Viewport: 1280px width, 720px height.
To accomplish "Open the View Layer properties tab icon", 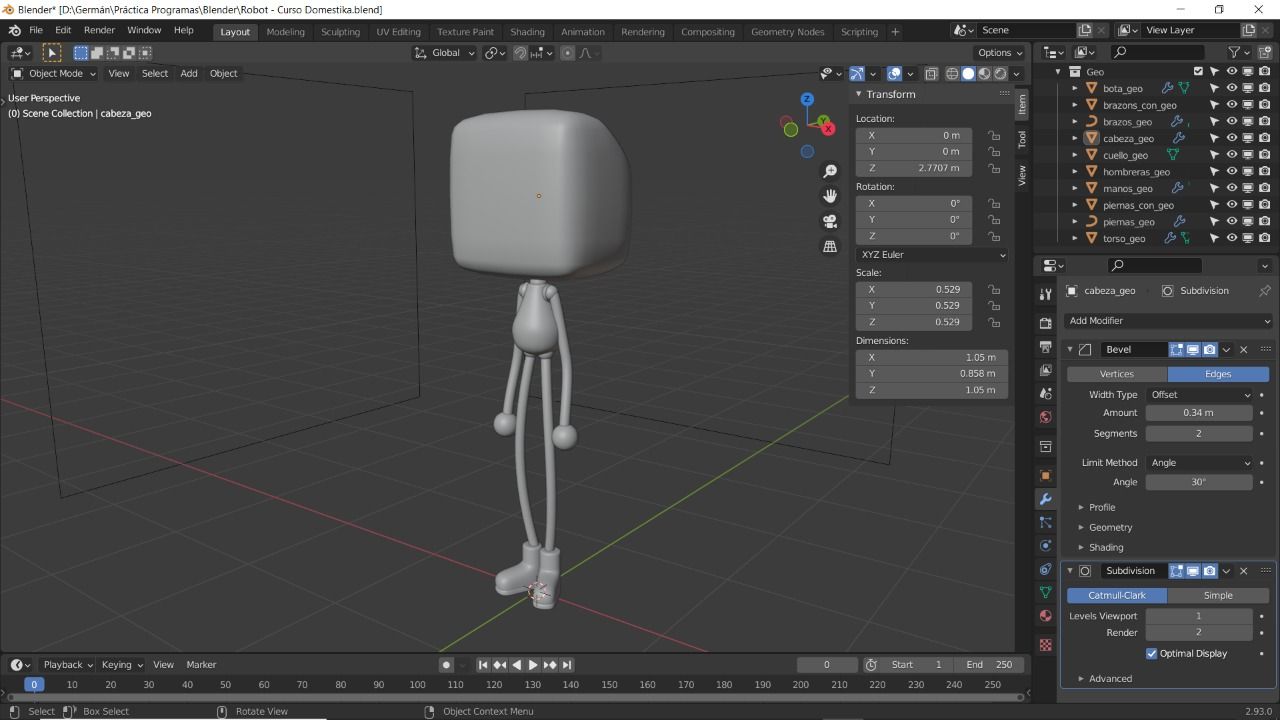I will (1046, 371).
